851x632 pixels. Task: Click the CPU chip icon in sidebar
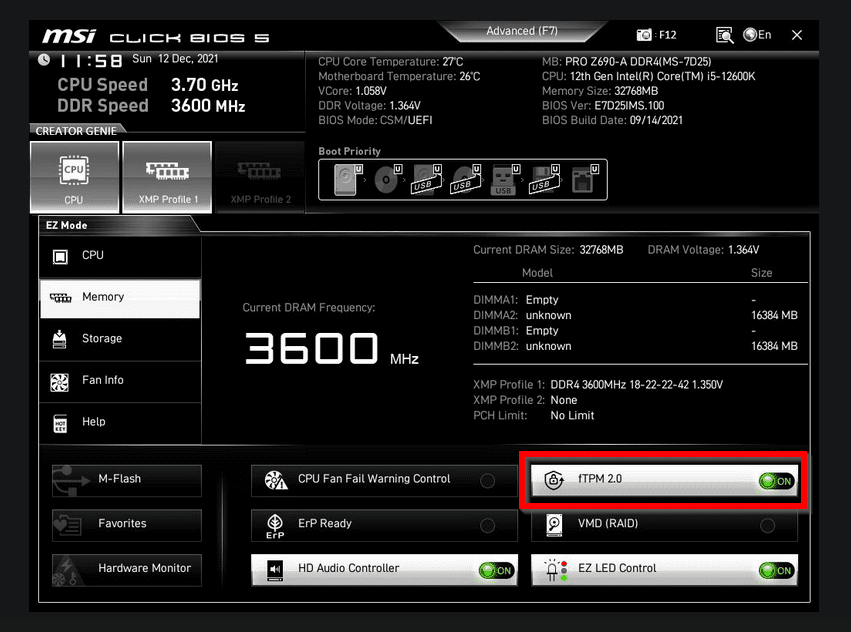coord(60,256)
